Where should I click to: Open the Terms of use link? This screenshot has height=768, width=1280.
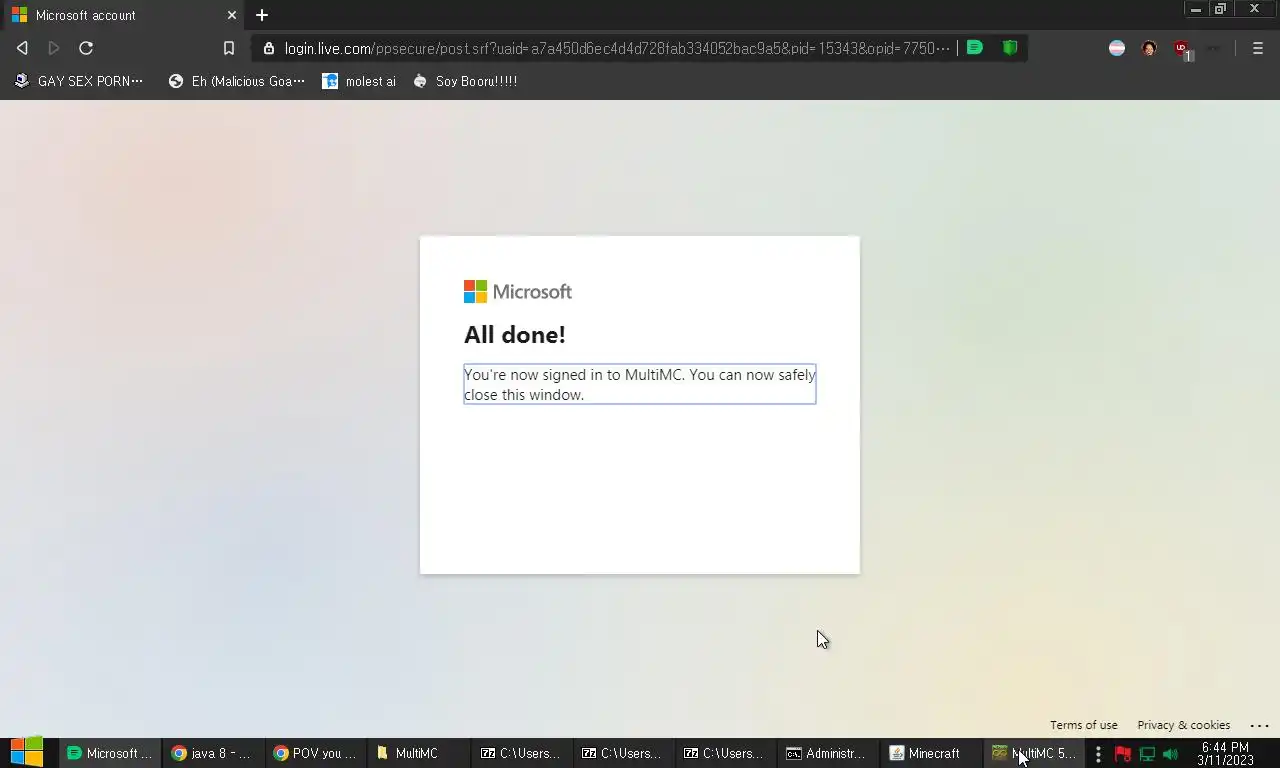click(1083, 725)
